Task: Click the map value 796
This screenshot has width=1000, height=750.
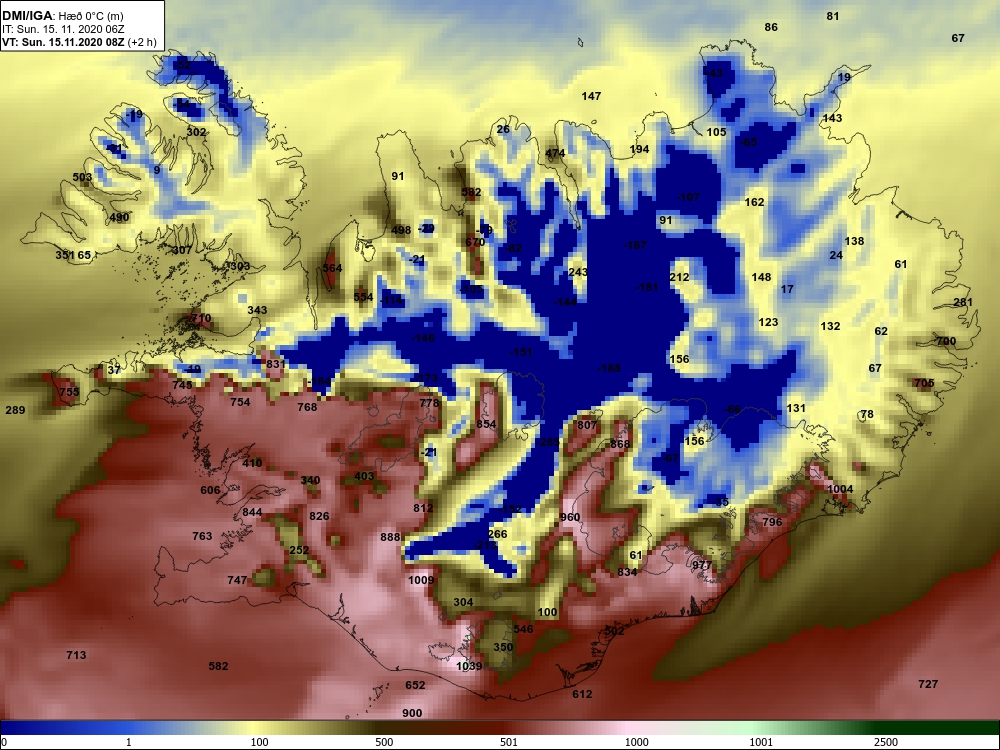Action: (x=772, y=522)
